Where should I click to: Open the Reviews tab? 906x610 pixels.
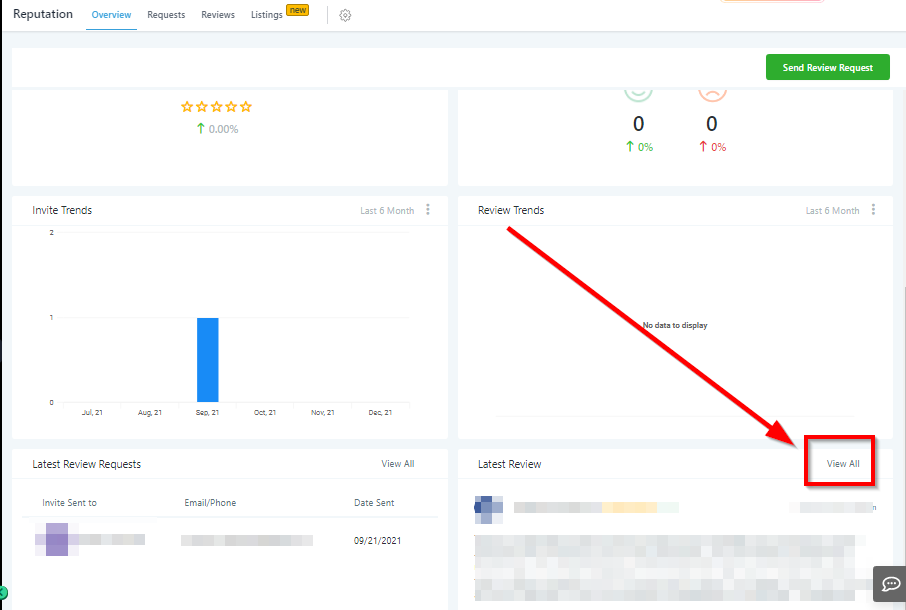point(218,15)
